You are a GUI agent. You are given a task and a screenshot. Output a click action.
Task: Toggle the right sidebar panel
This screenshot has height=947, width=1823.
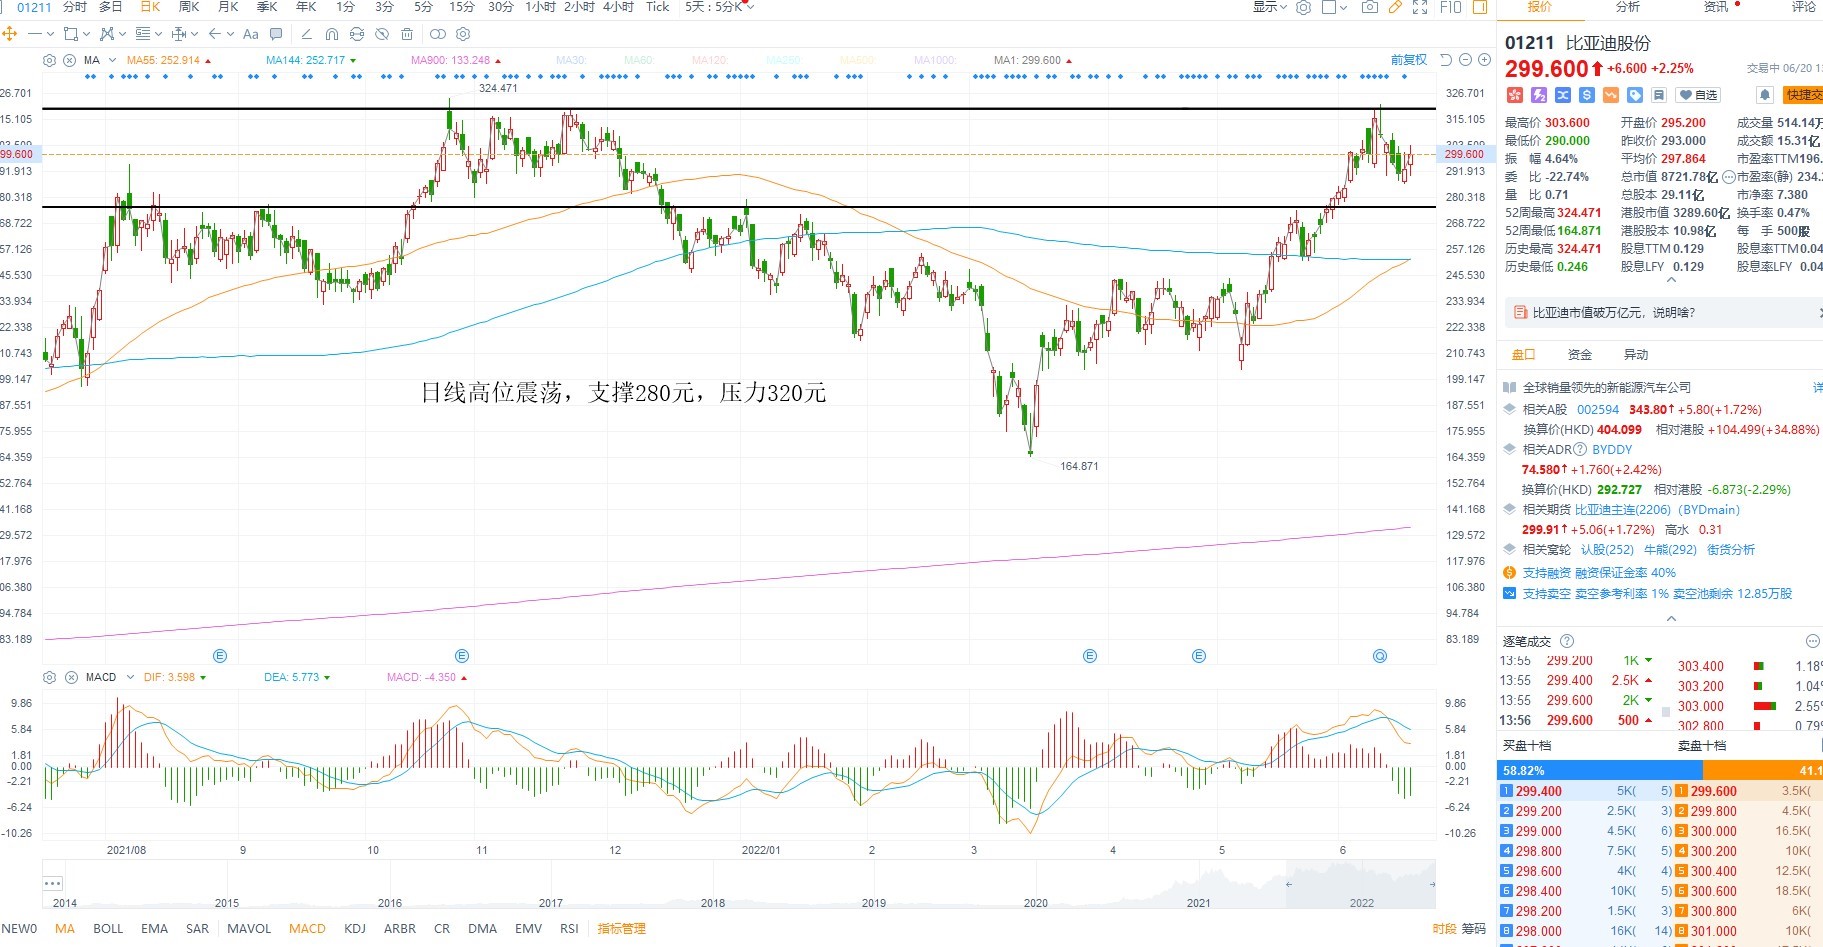1481,7
